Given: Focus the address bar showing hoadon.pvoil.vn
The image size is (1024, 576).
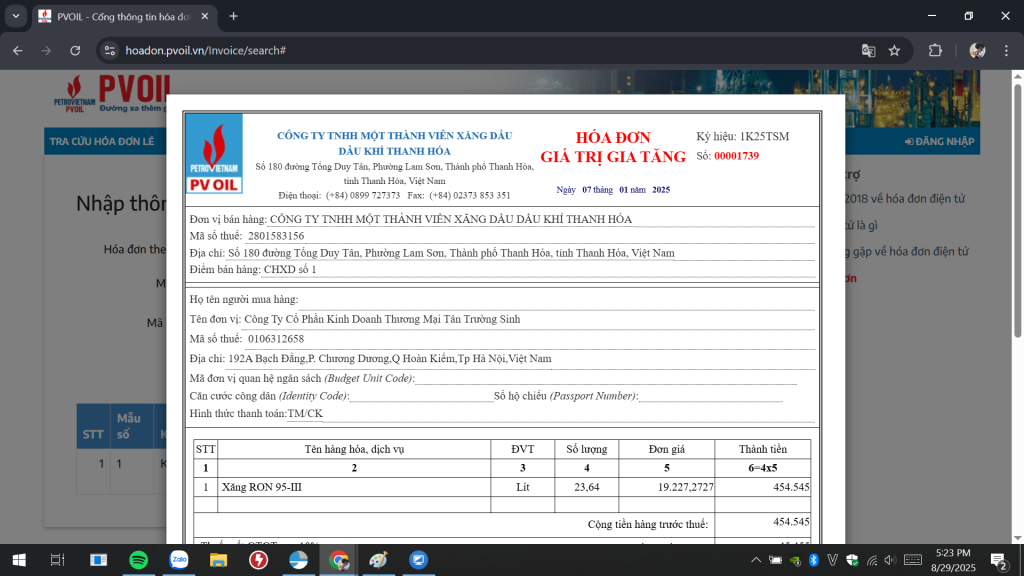Looking at the screenshot, I should pos(483,51).
